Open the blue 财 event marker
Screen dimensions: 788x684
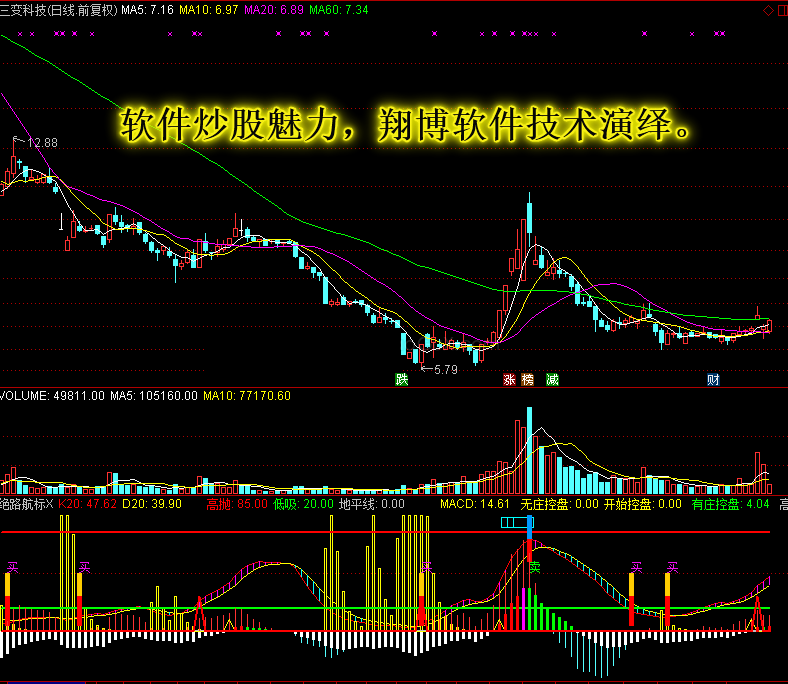pos(713,379)
